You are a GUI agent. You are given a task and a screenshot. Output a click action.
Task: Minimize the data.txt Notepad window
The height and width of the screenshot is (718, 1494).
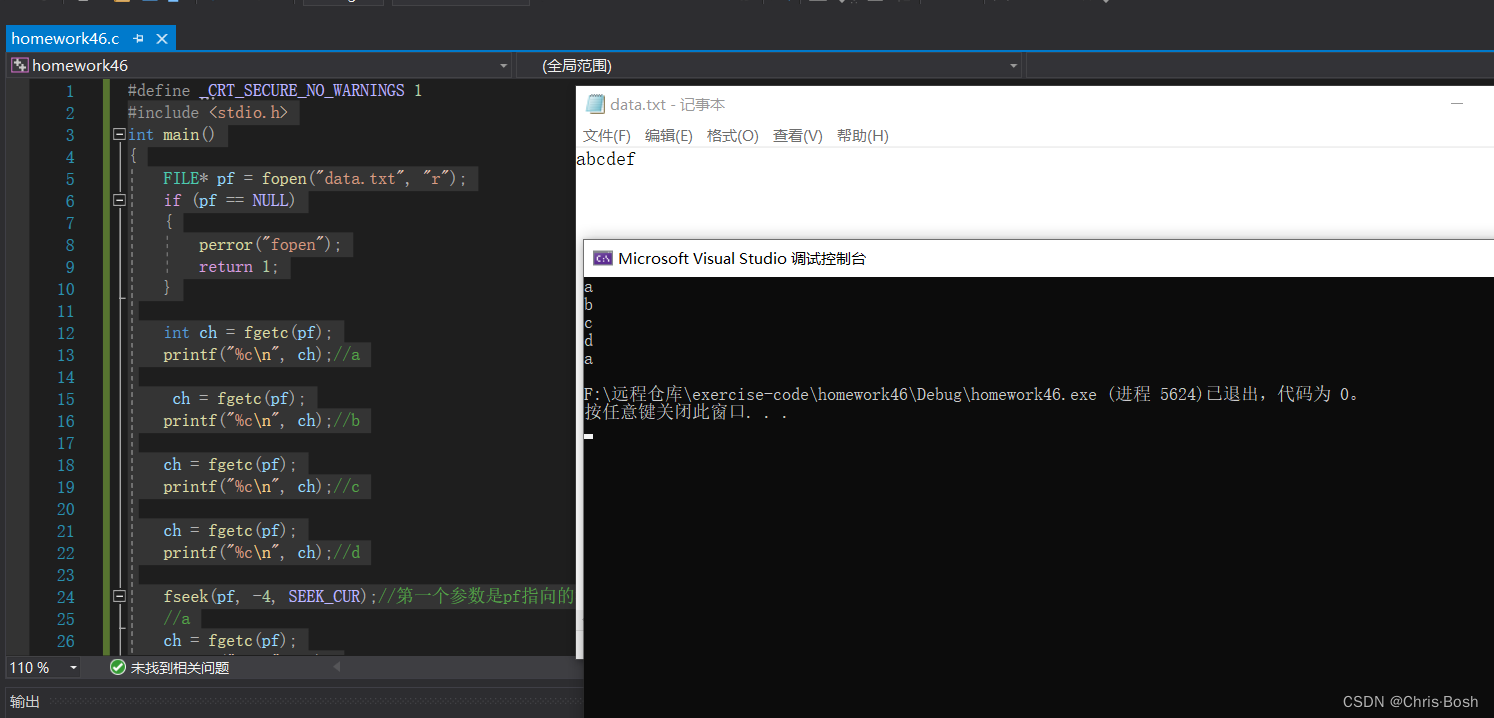click(1457, 104)
